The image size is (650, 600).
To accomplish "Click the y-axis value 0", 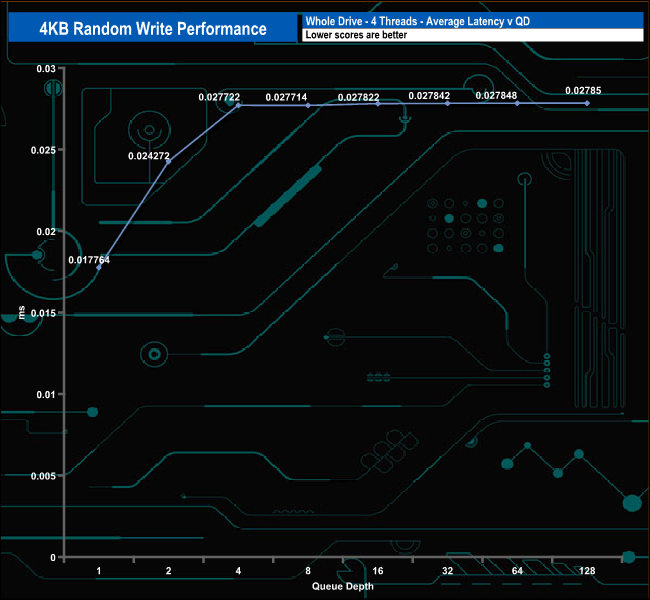I will 53,558.
